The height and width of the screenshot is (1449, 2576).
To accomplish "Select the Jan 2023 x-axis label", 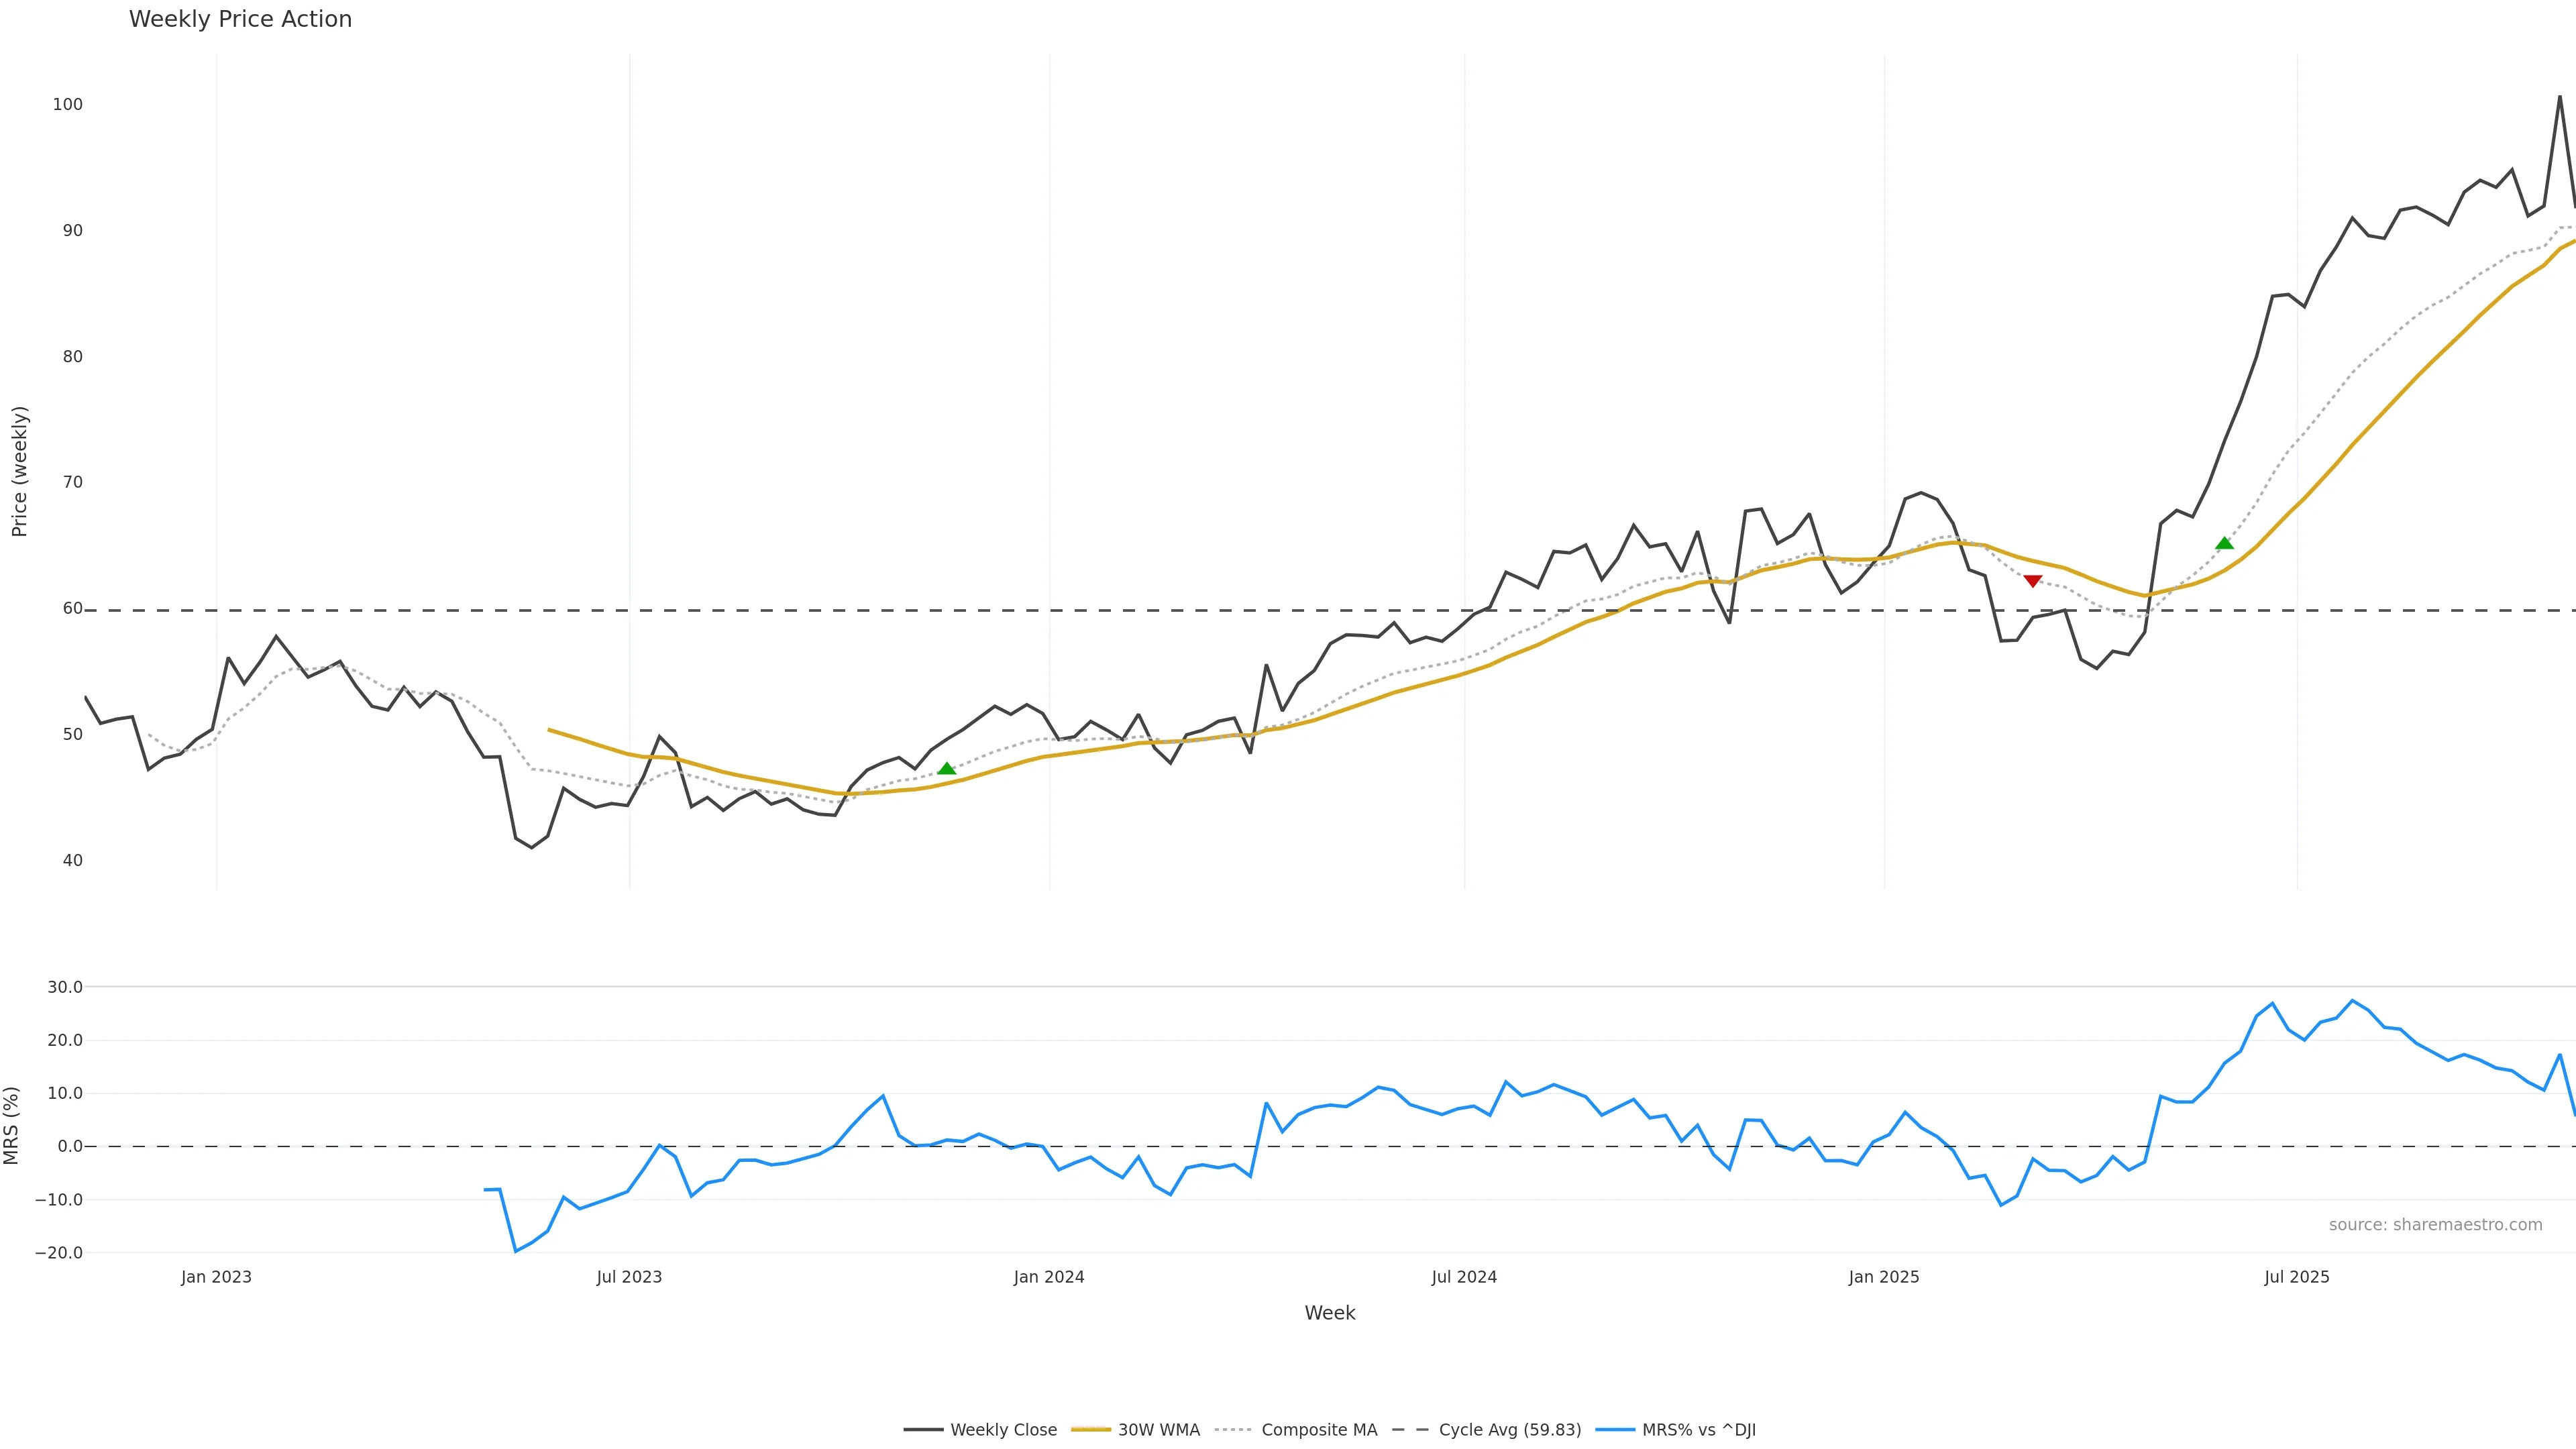I will [x=216, y=1277].
